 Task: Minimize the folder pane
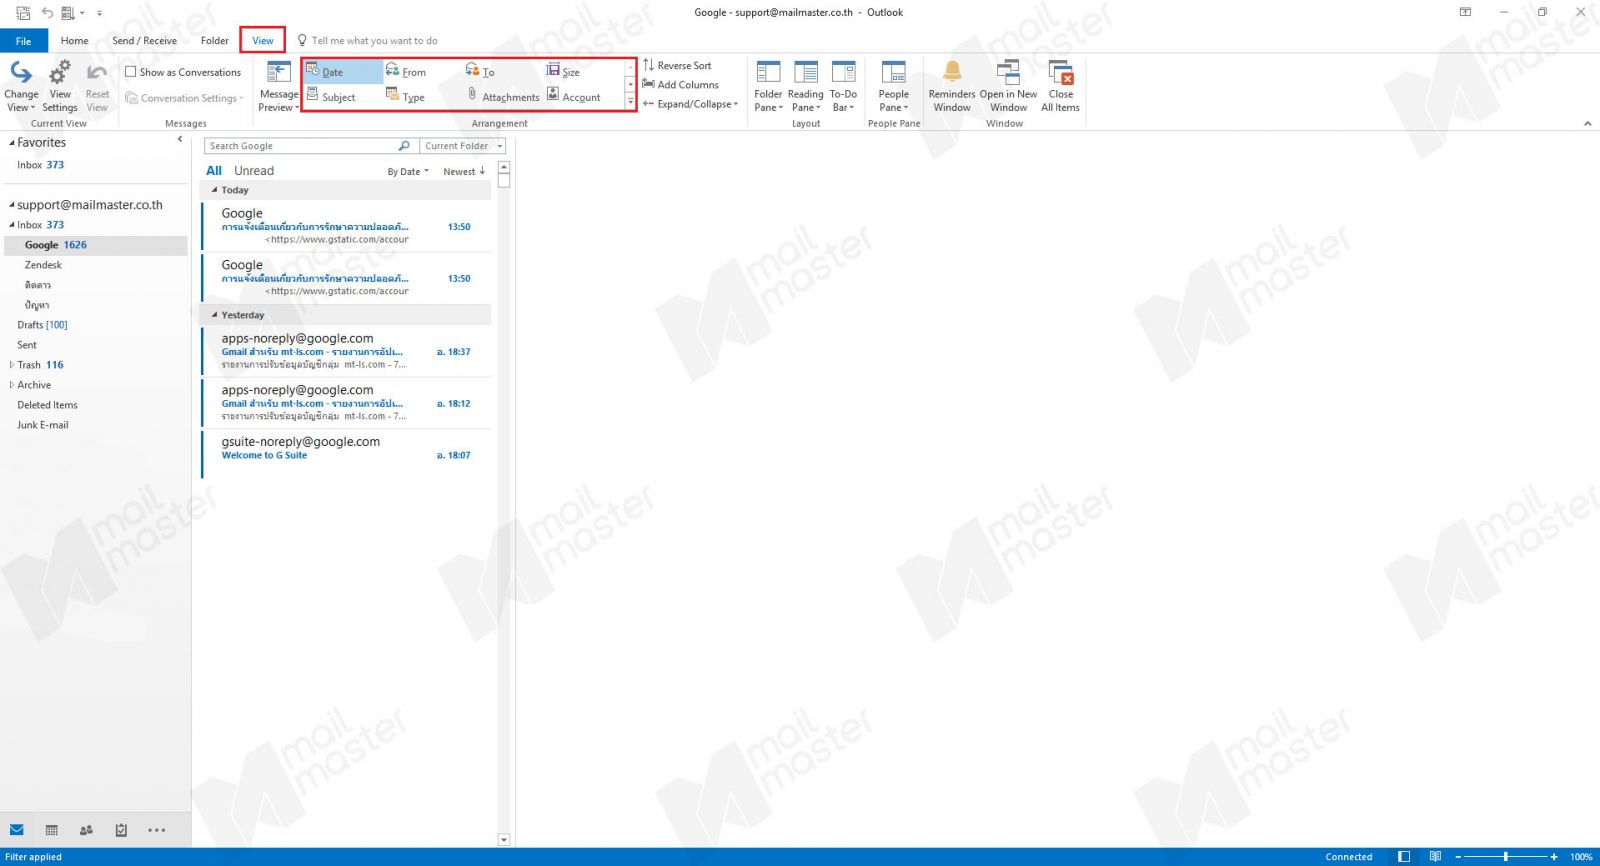pos(180,140)
